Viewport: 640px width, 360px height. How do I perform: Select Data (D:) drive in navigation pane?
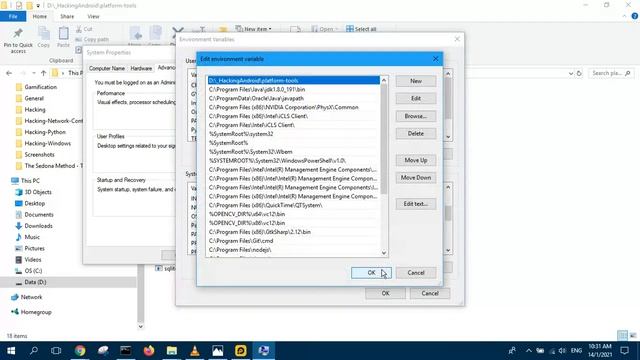35,282
